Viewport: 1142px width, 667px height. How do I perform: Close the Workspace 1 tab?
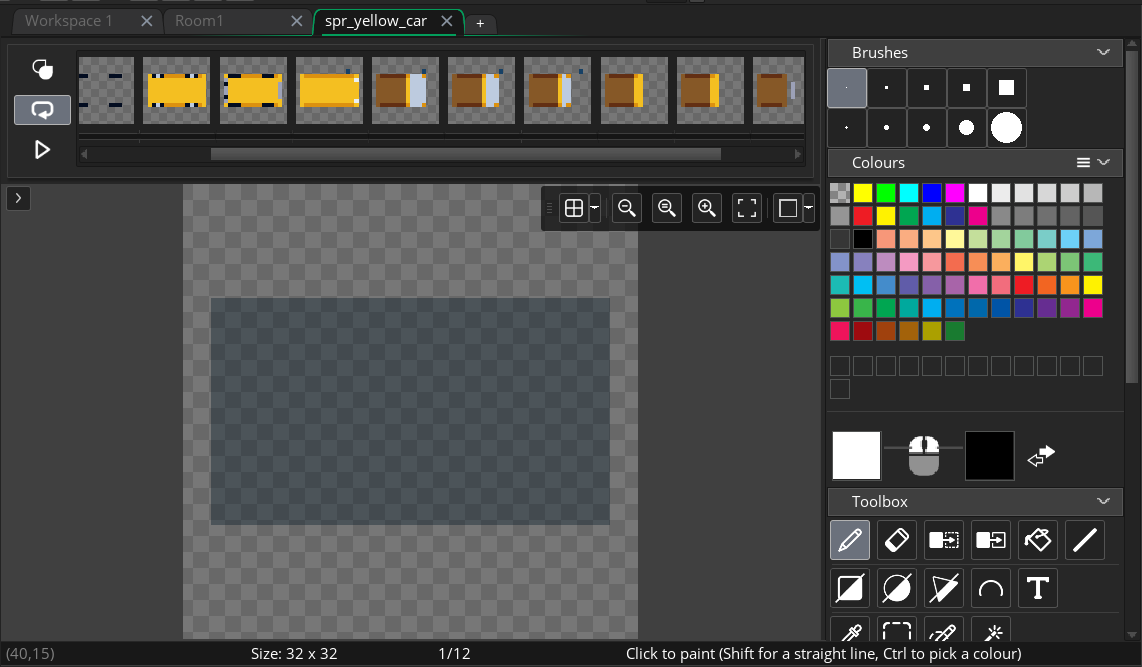tap(146, 21)
